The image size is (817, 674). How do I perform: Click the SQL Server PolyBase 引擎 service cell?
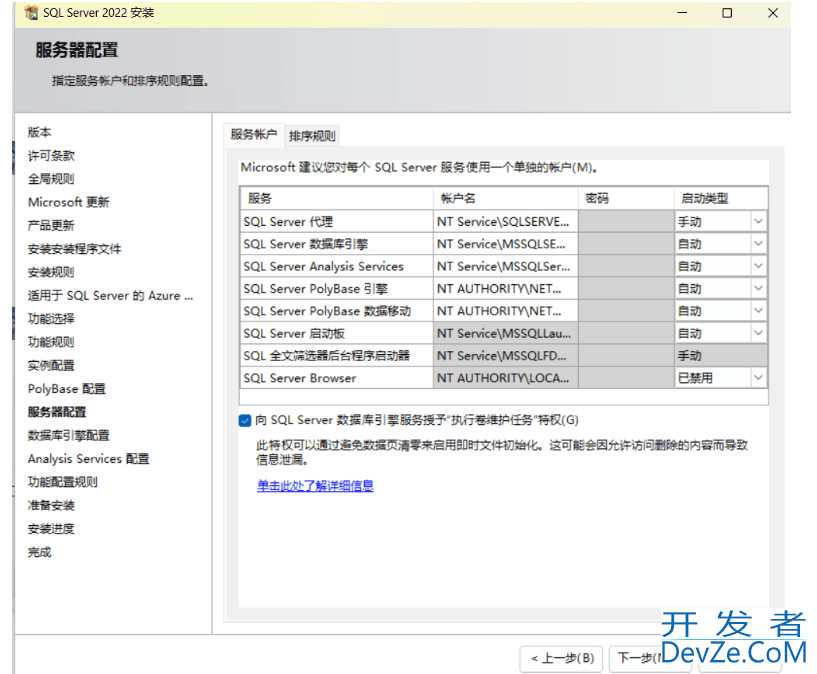(337, 289)
